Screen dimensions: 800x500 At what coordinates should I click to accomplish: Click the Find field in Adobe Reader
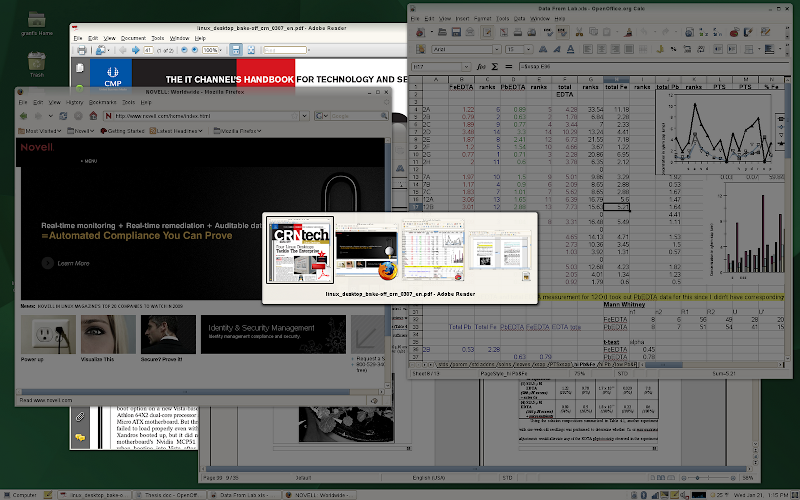point(285,50)
